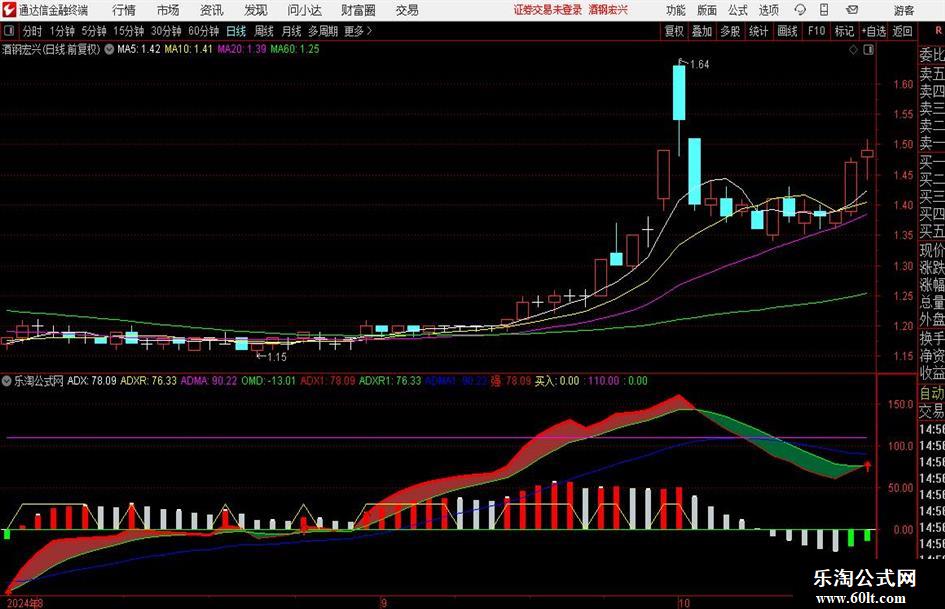Click the 游客 guest account label
Screen dimensions: 945x609
tap(904, 10)
